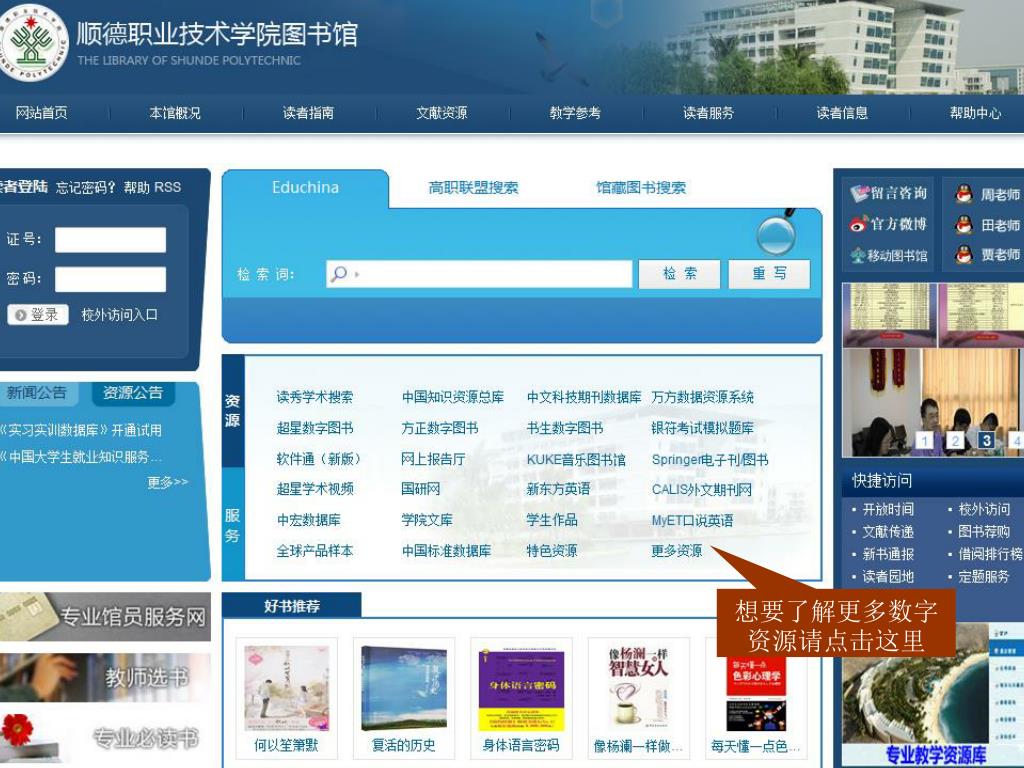Open the 文献资源 navigation menu
The height and width of the screenshot is (768, 1024).
pos(442,112)
